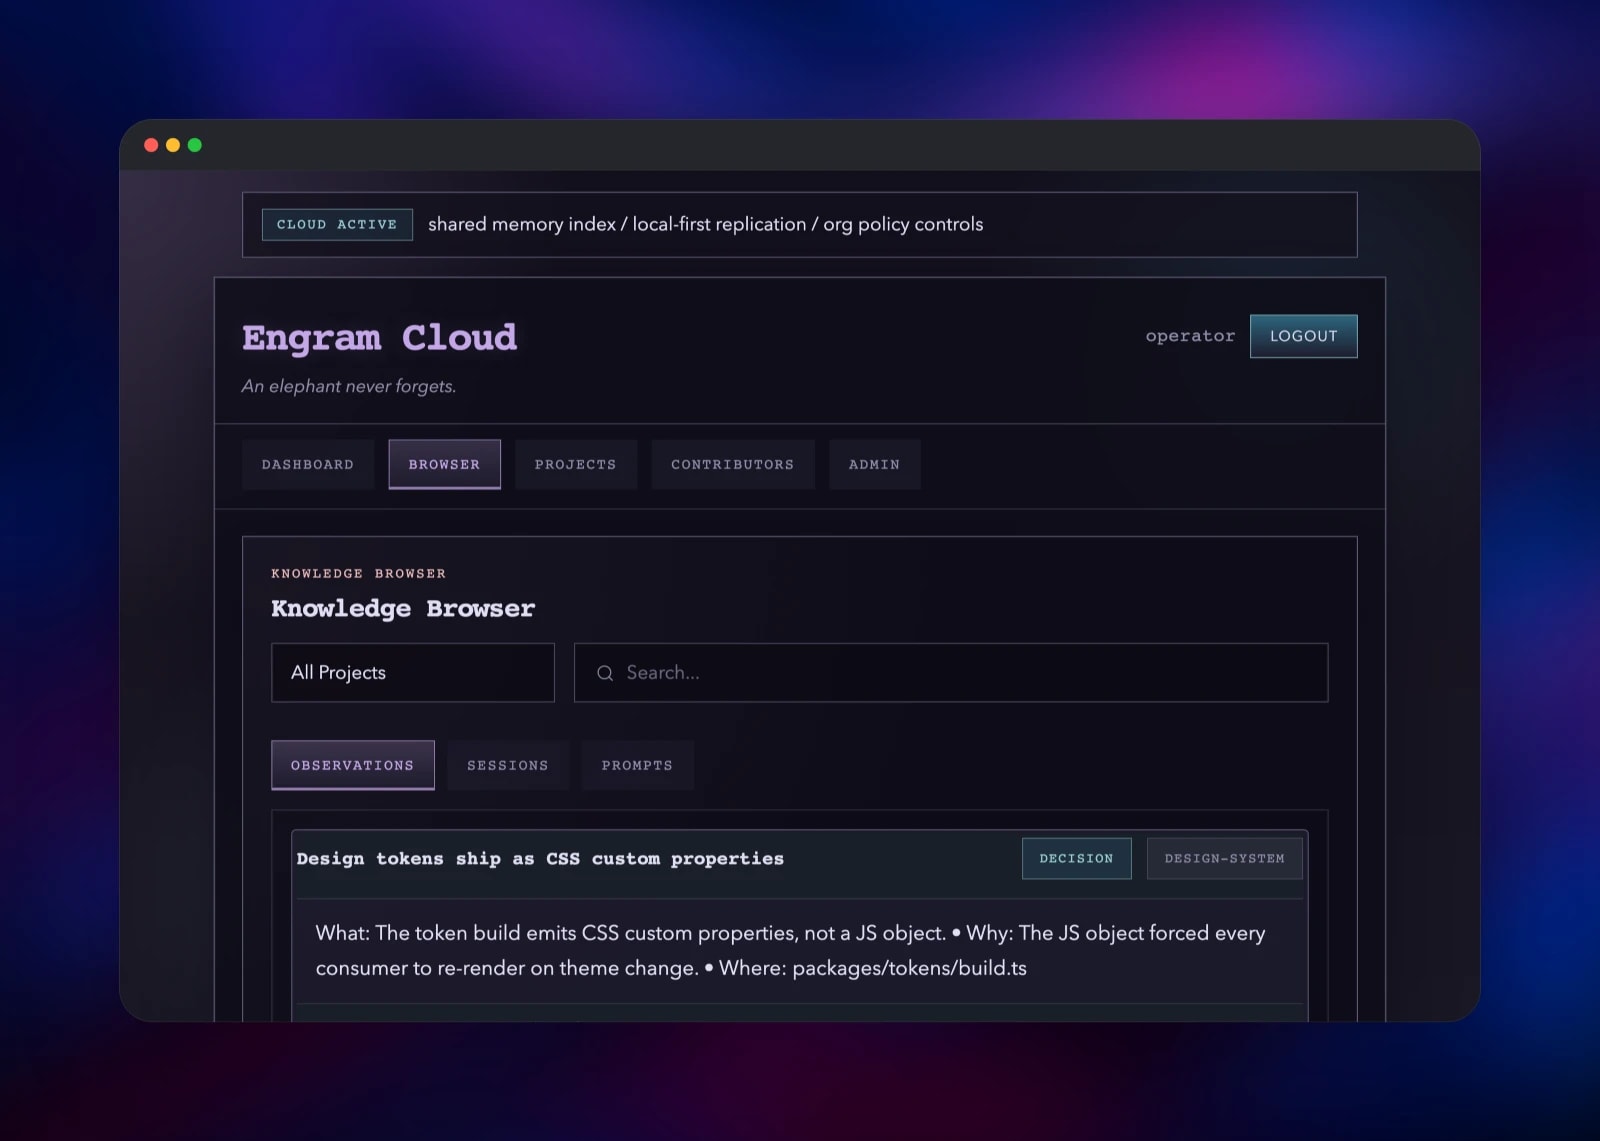Click 'An elephant never forgets.' tagline
This screenshot has height=1141, width=1600.
[349, 386]
